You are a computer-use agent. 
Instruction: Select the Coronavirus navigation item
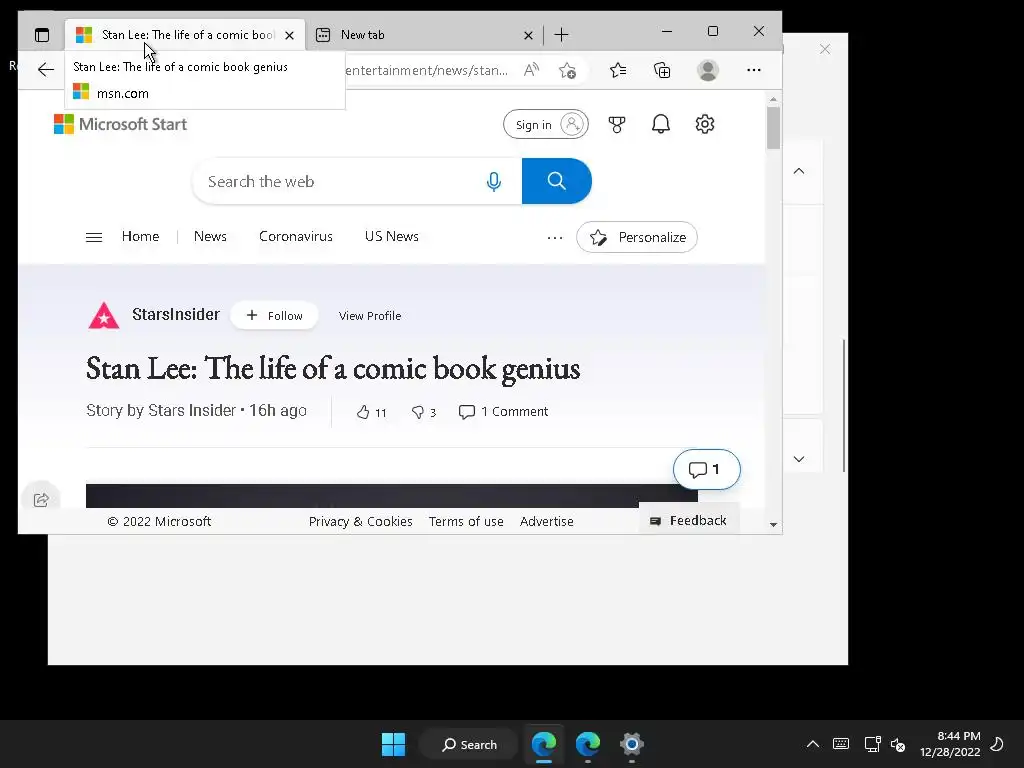(x=296, y=236)
